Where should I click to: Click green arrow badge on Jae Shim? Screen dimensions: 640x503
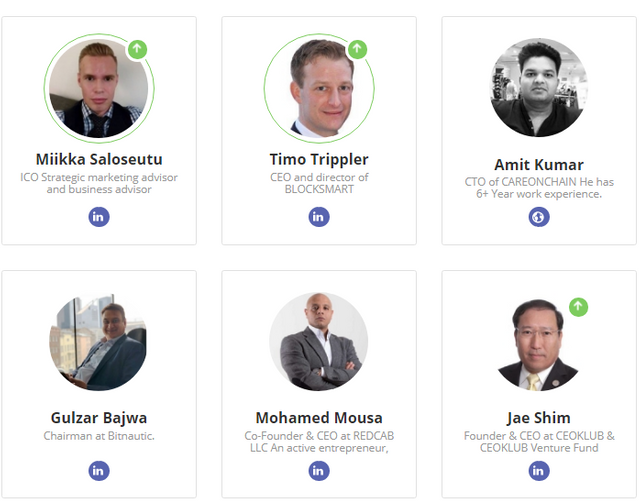tap(578, 306)
